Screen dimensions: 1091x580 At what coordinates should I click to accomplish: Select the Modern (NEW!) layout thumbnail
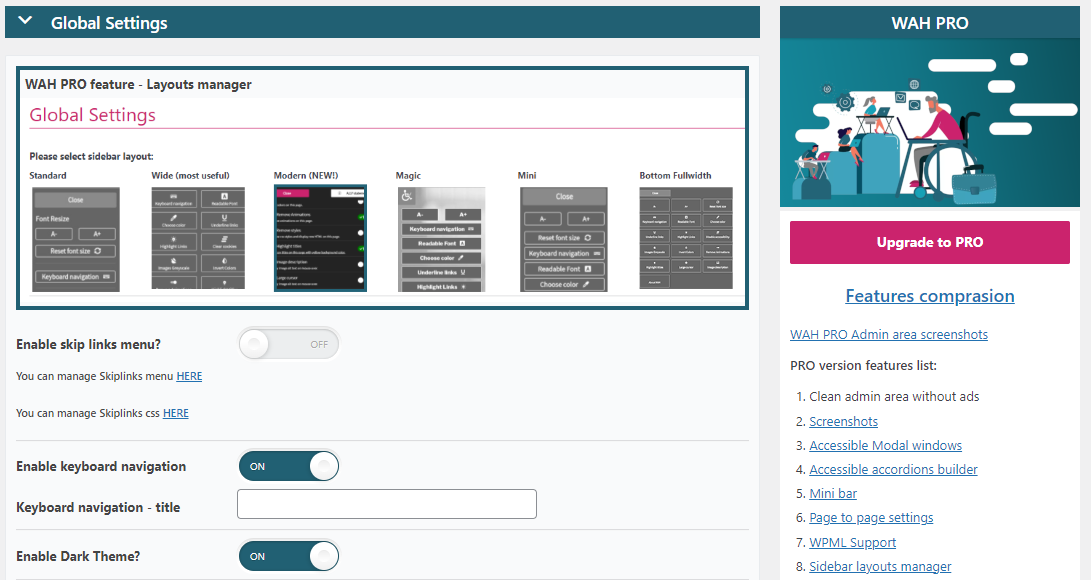point(320,238)
